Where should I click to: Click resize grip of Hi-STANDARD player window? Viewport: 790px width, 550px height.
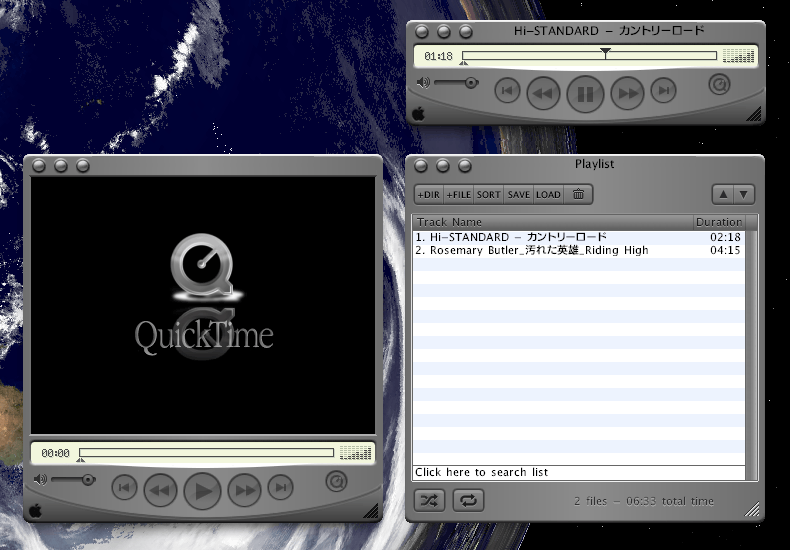coord(754,114)
